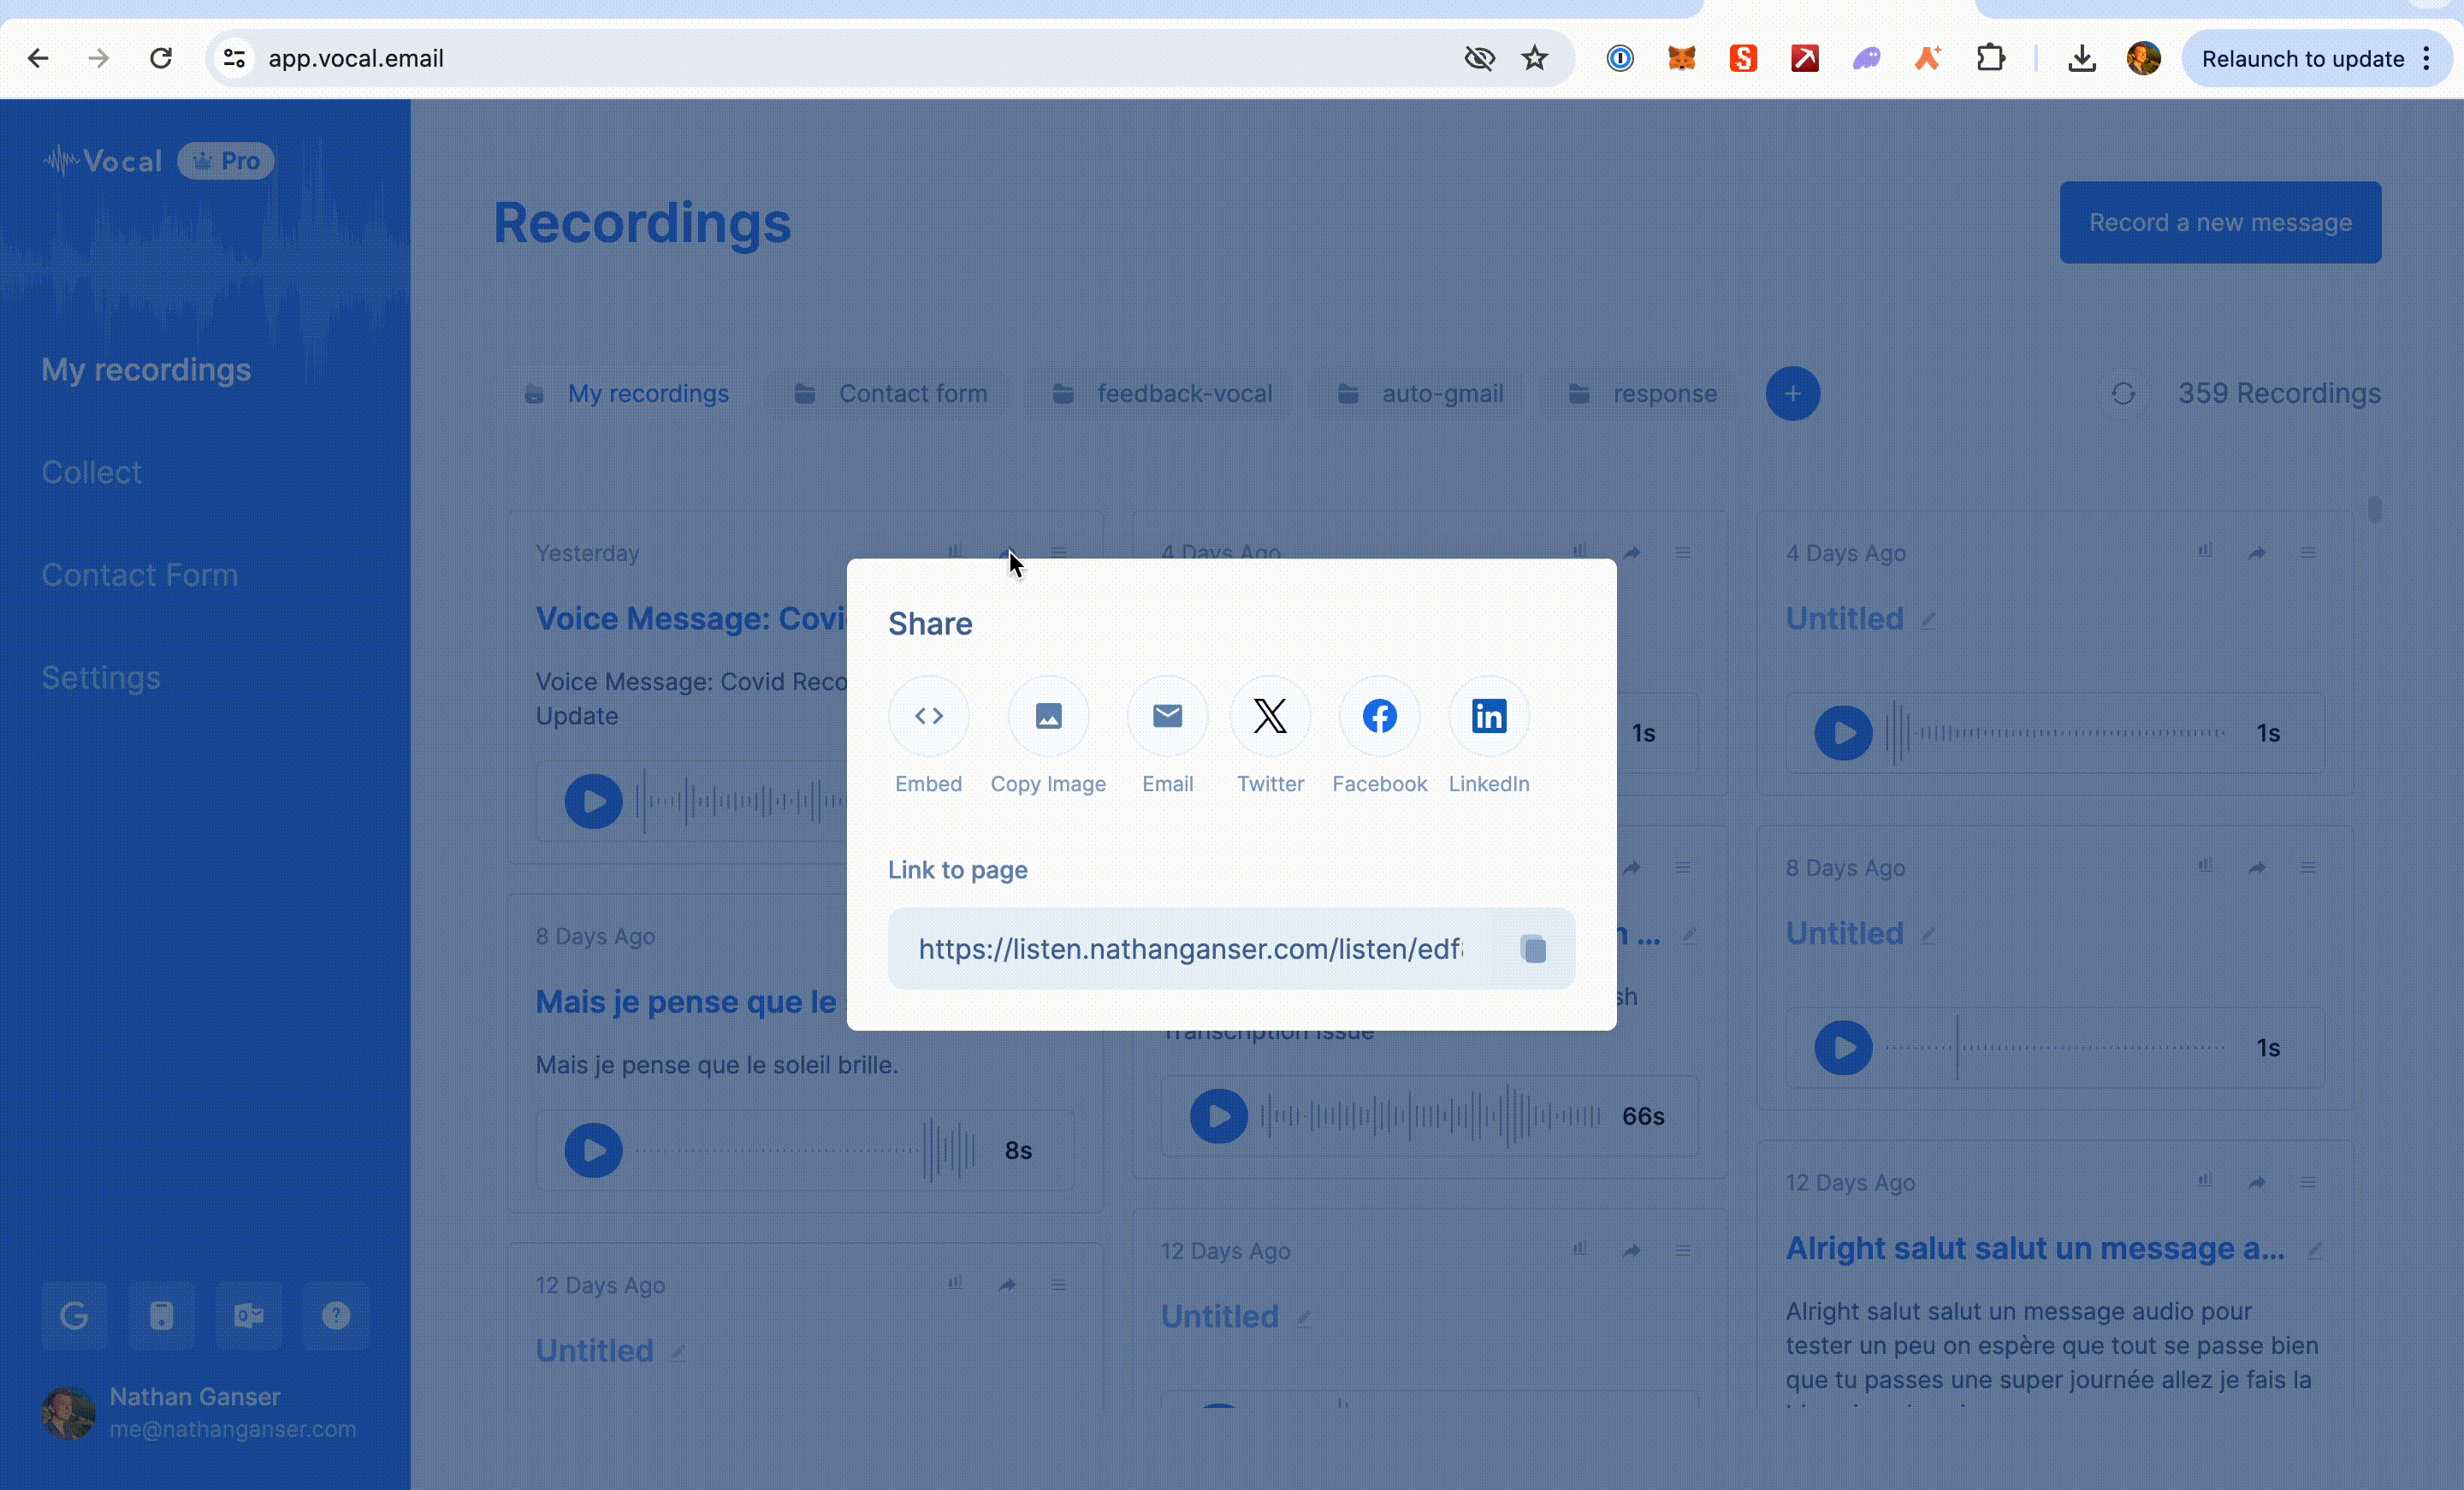2464x1490 pixels.
Task: Click the Embed code share icon
Action: [928, 716]
